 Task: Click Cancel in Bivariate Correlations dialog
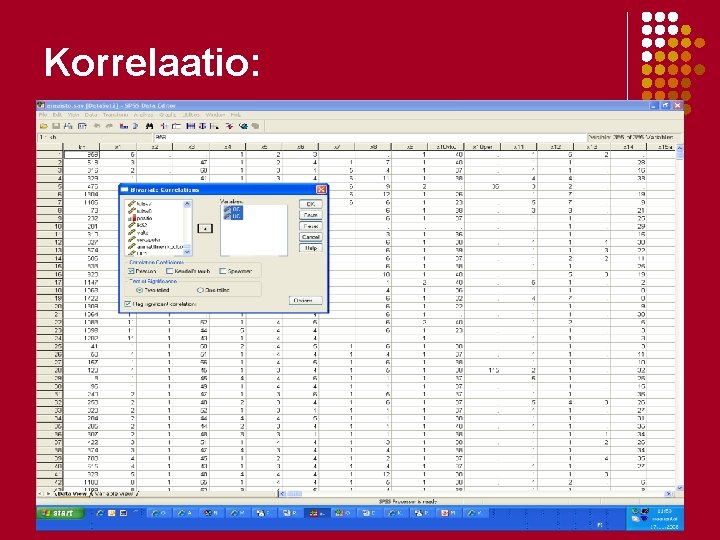click(x=310, y=237)
